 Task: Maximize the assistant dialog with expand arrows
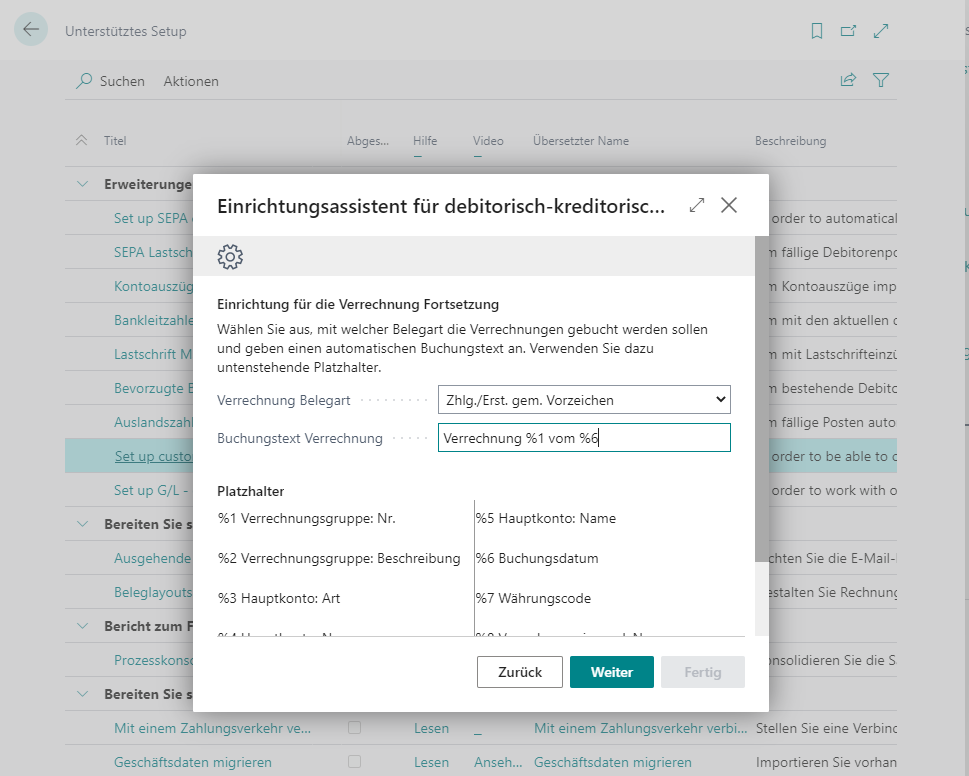(x=697, y=205)
